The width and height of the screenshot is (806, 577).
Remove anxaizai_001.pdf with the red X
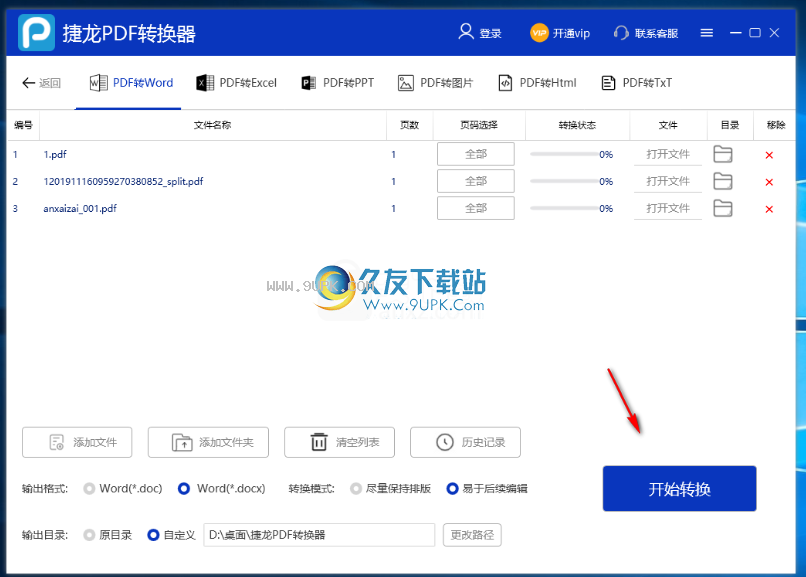[x=769, y=209]
